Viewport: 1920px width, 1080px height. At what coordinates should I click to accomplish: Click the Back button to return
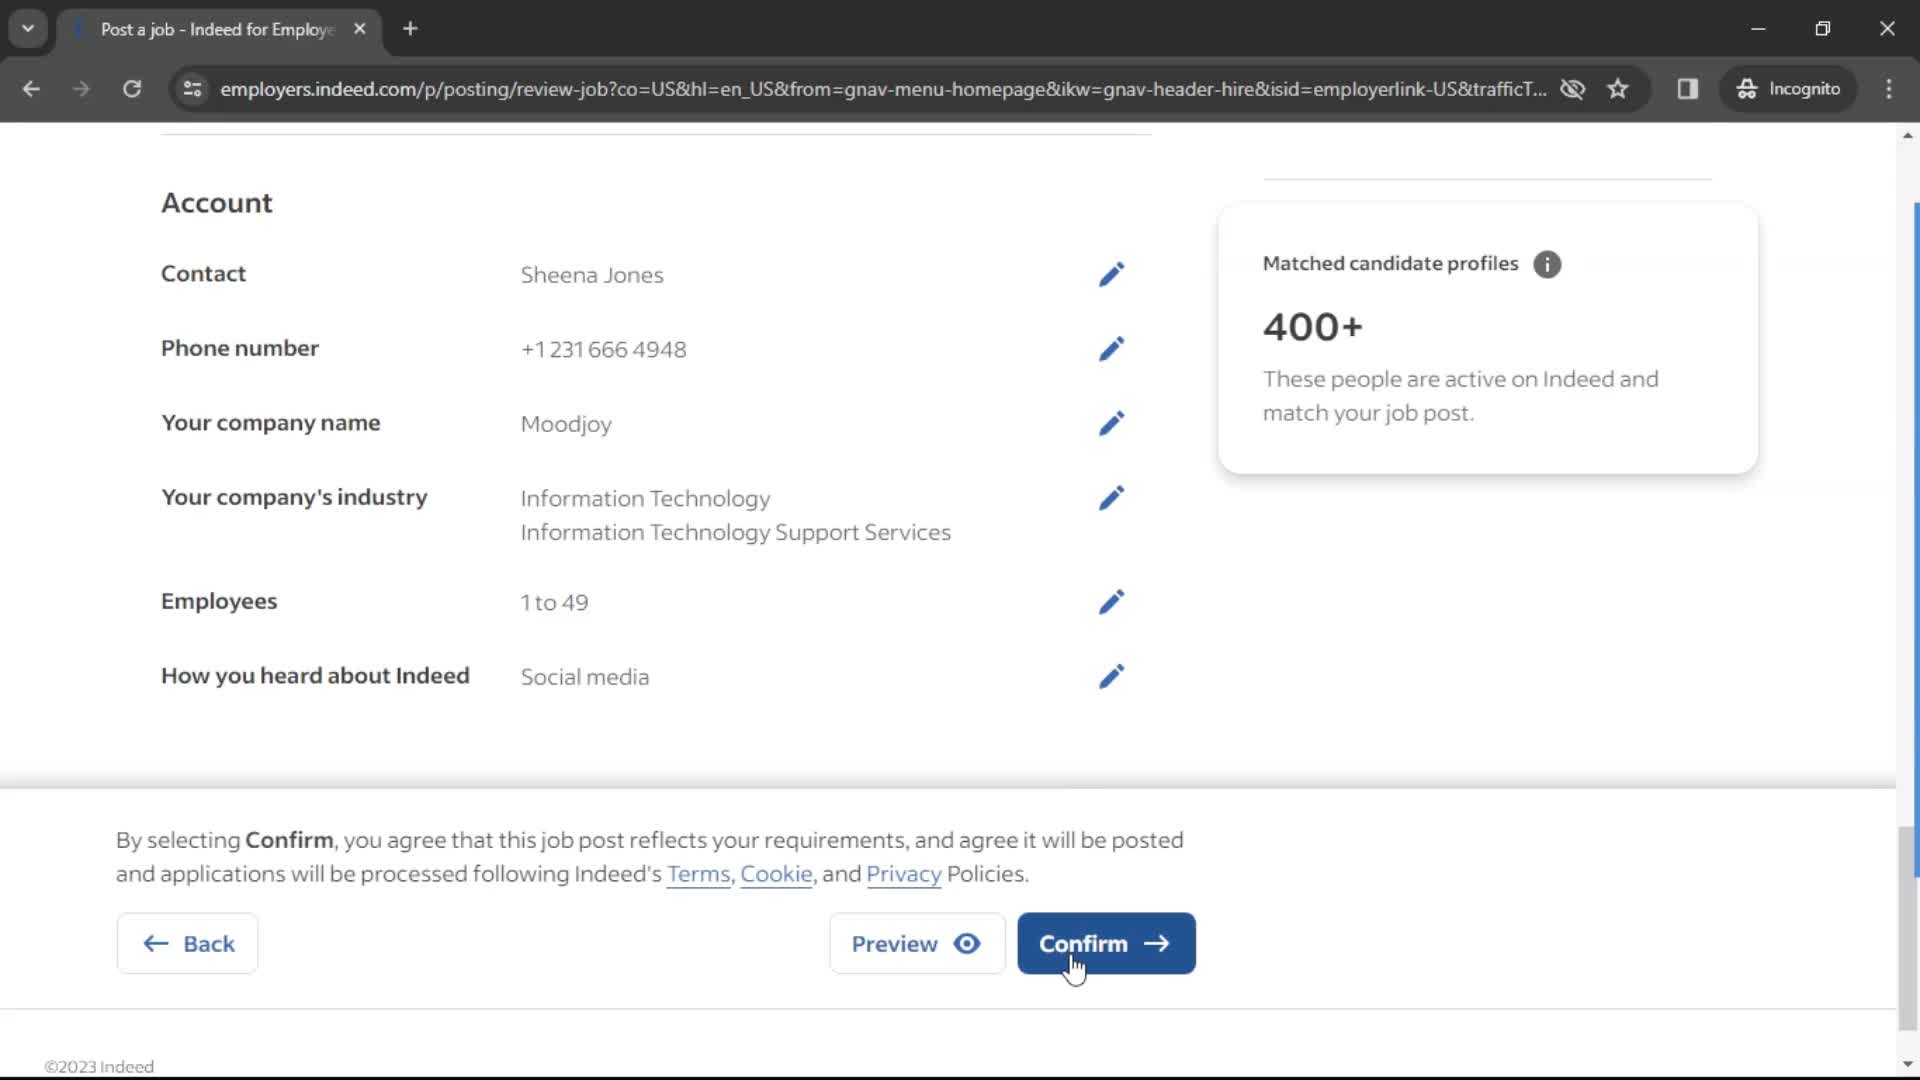[187, 943]
